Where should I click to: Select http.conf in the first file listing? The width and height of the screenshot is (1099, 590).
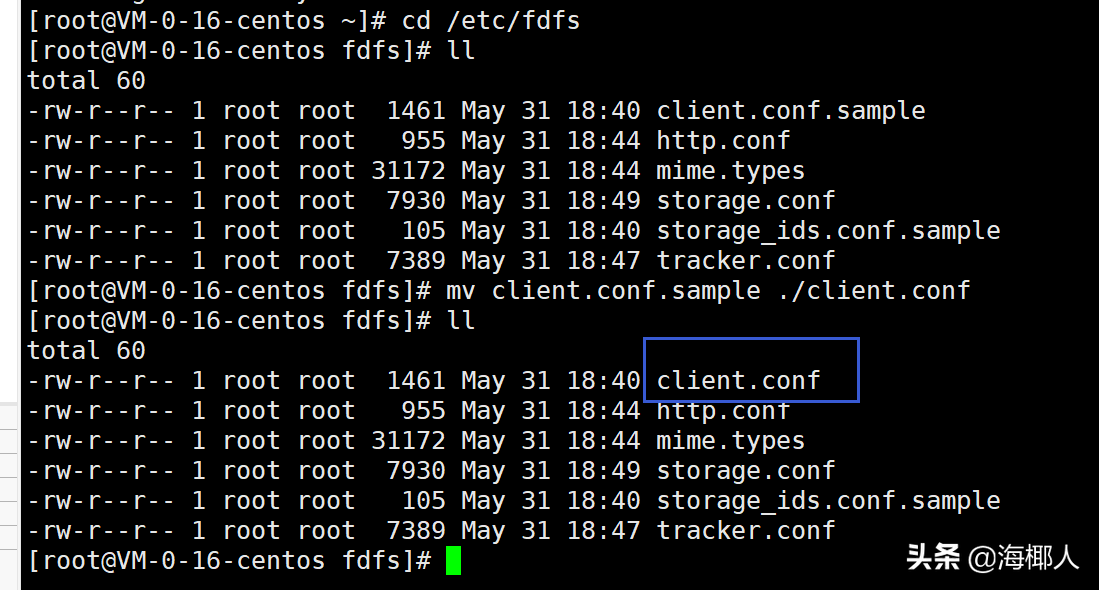tap(723, 141)
